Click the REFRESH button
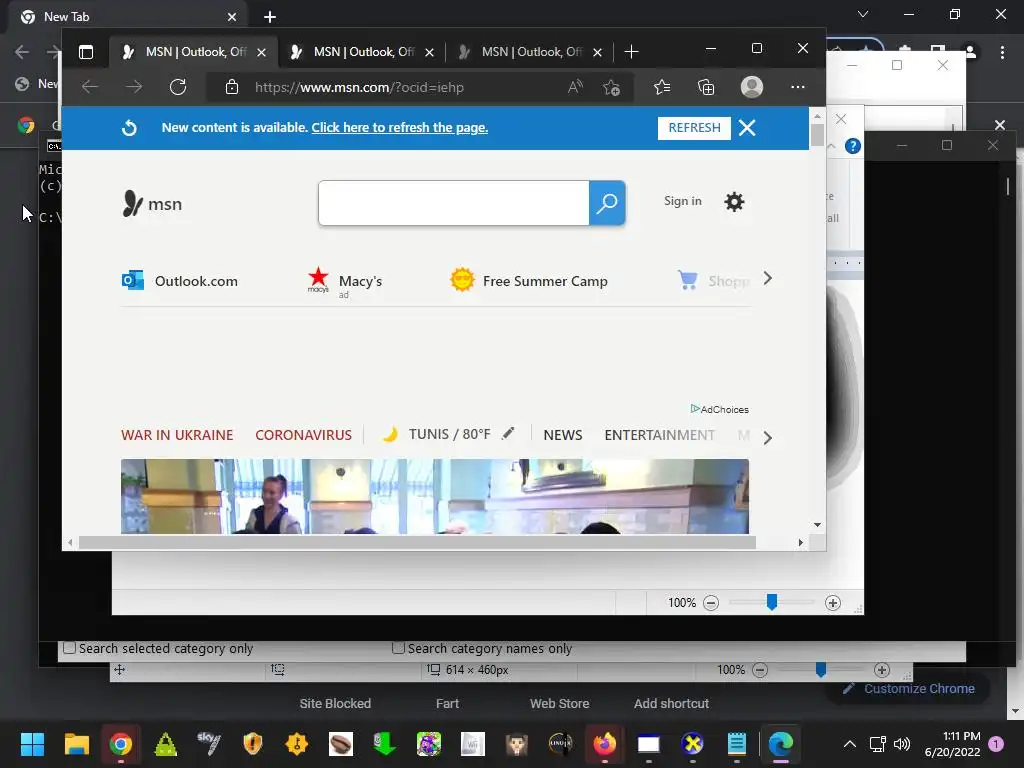 point(694,128)
